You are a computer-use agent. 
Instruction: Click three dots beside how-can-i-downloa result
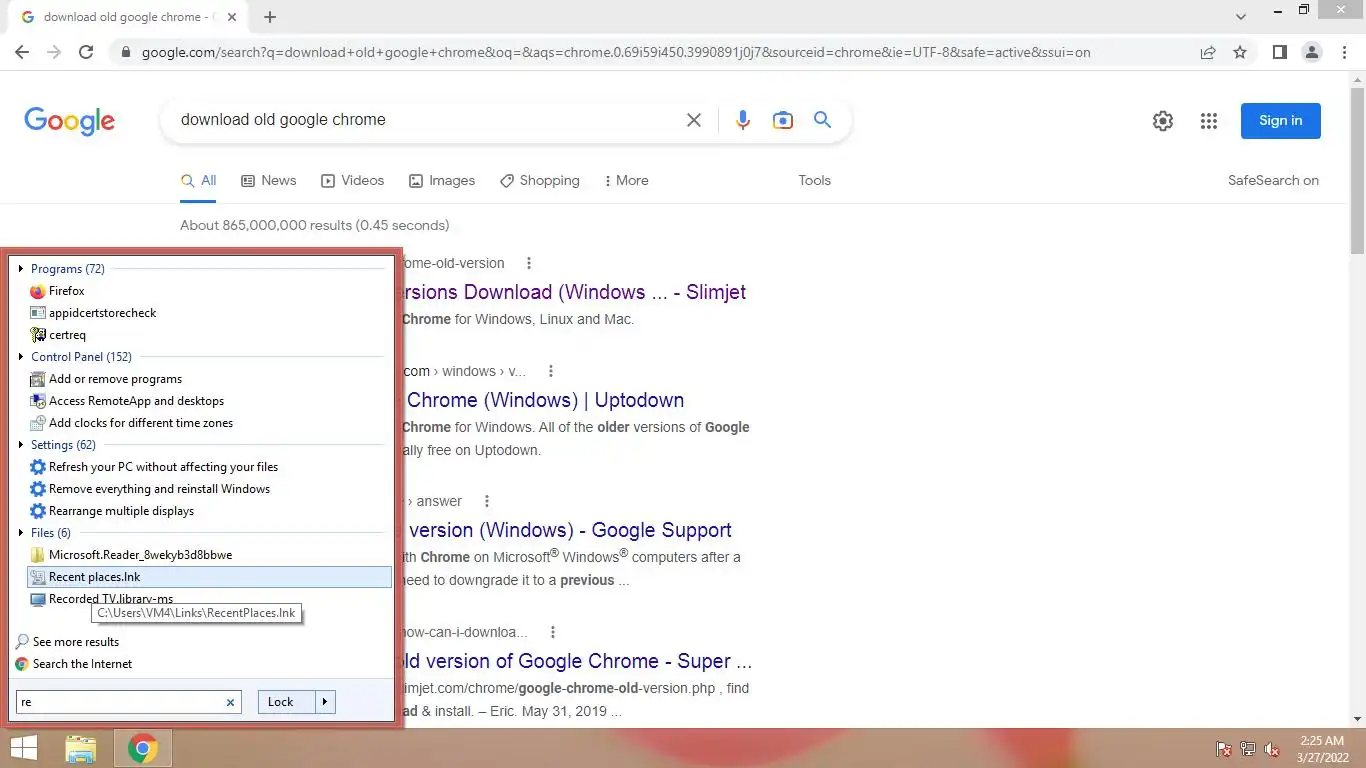[553, 632]
